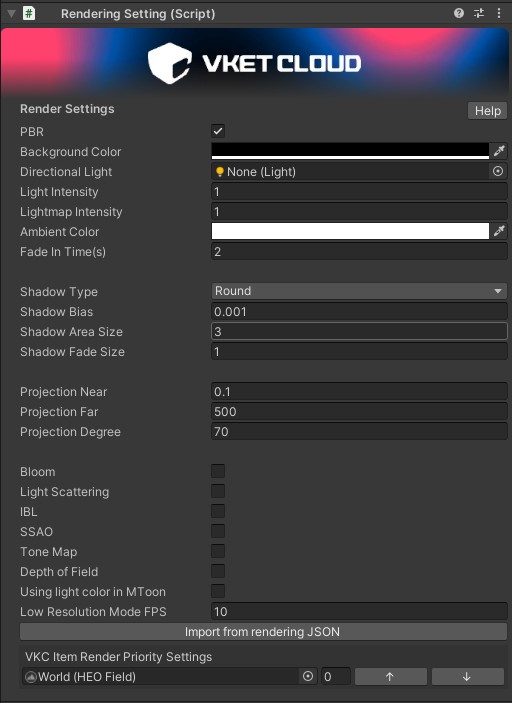
Task: Move World item up with arrow button
Action: coord(391,677)
